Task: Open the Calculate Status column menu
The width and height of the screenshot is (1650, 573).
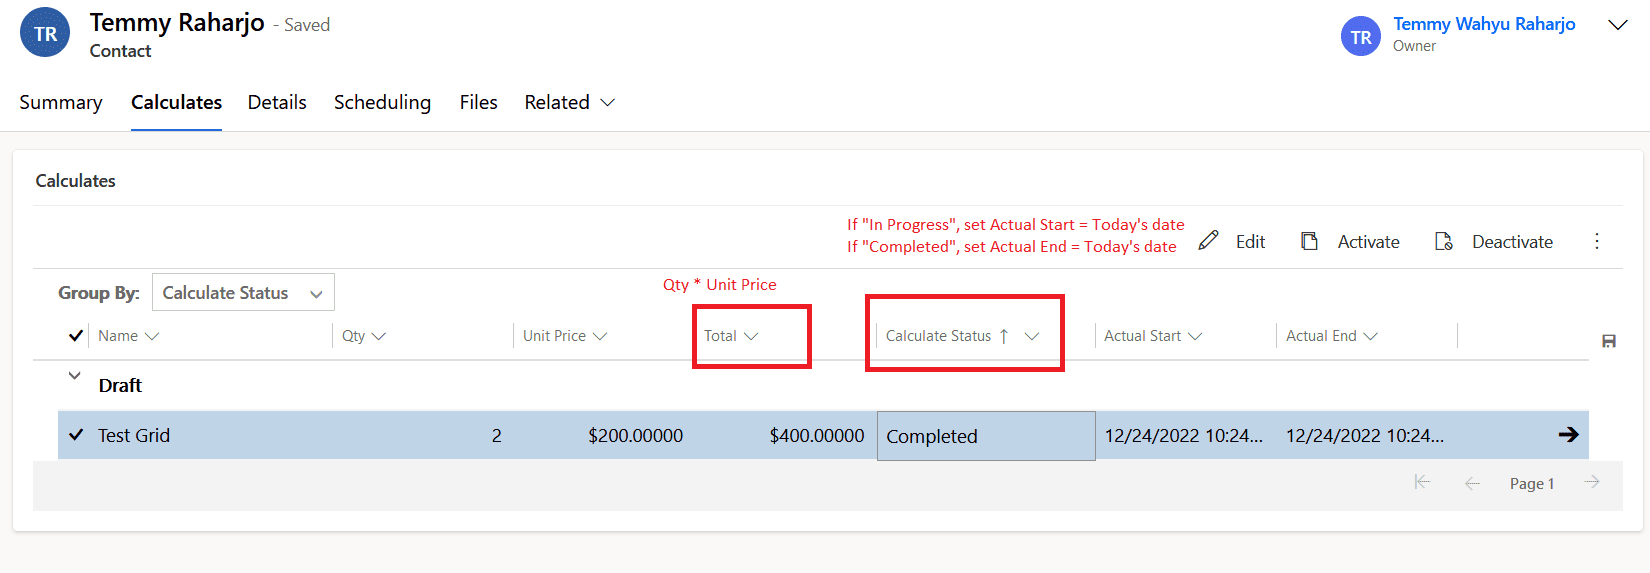Action: [1032, 336]
